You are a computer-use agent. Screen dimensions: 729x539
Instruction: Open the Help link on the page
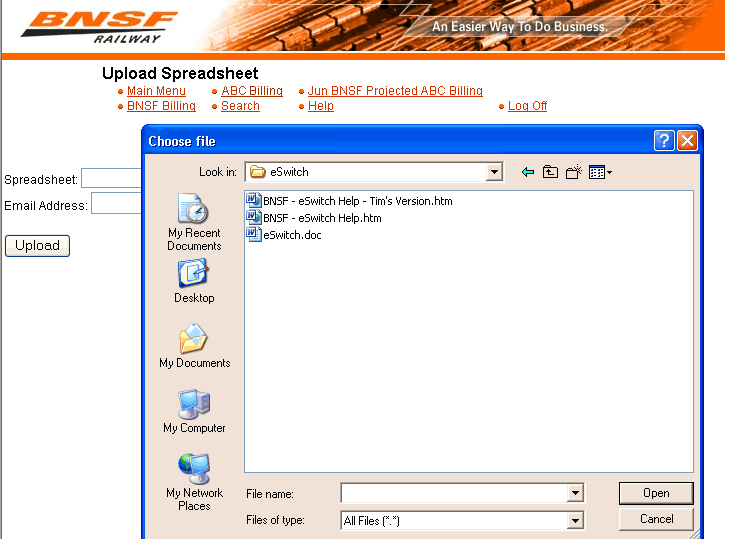[x=321, y=106]
